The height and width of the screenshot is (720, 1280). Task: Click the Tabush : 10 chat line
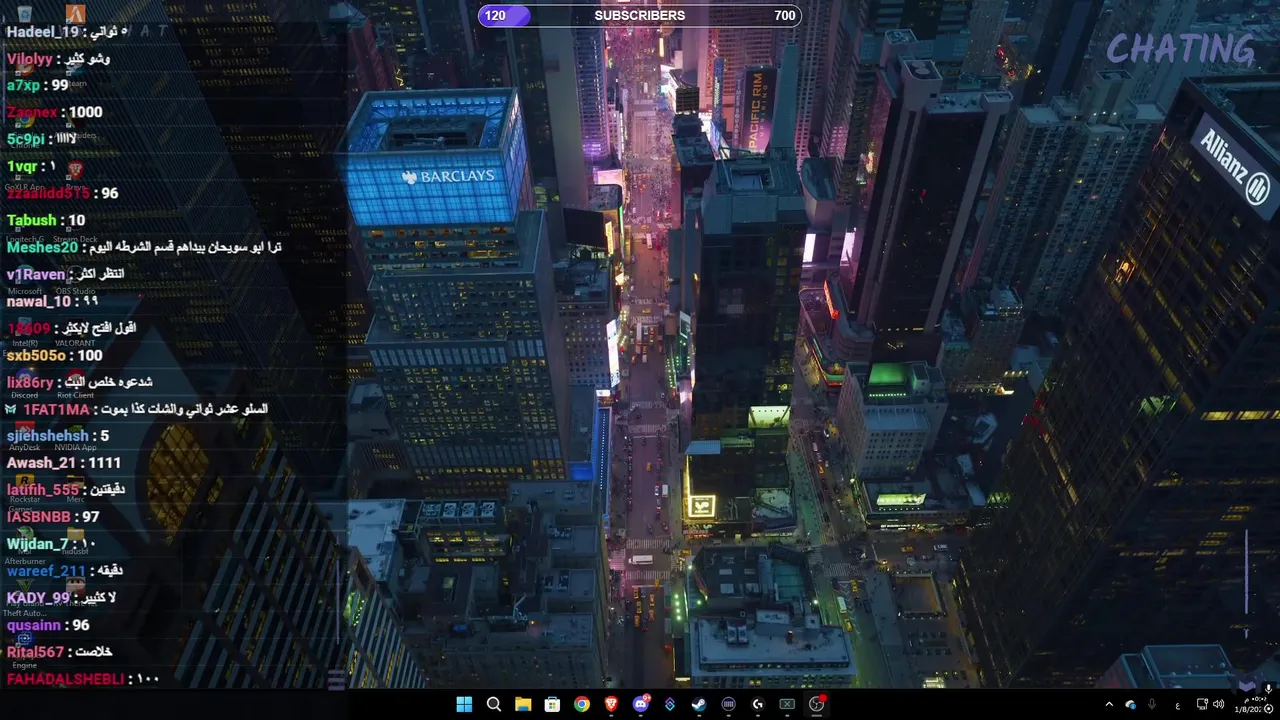click(x=46, y=221)
